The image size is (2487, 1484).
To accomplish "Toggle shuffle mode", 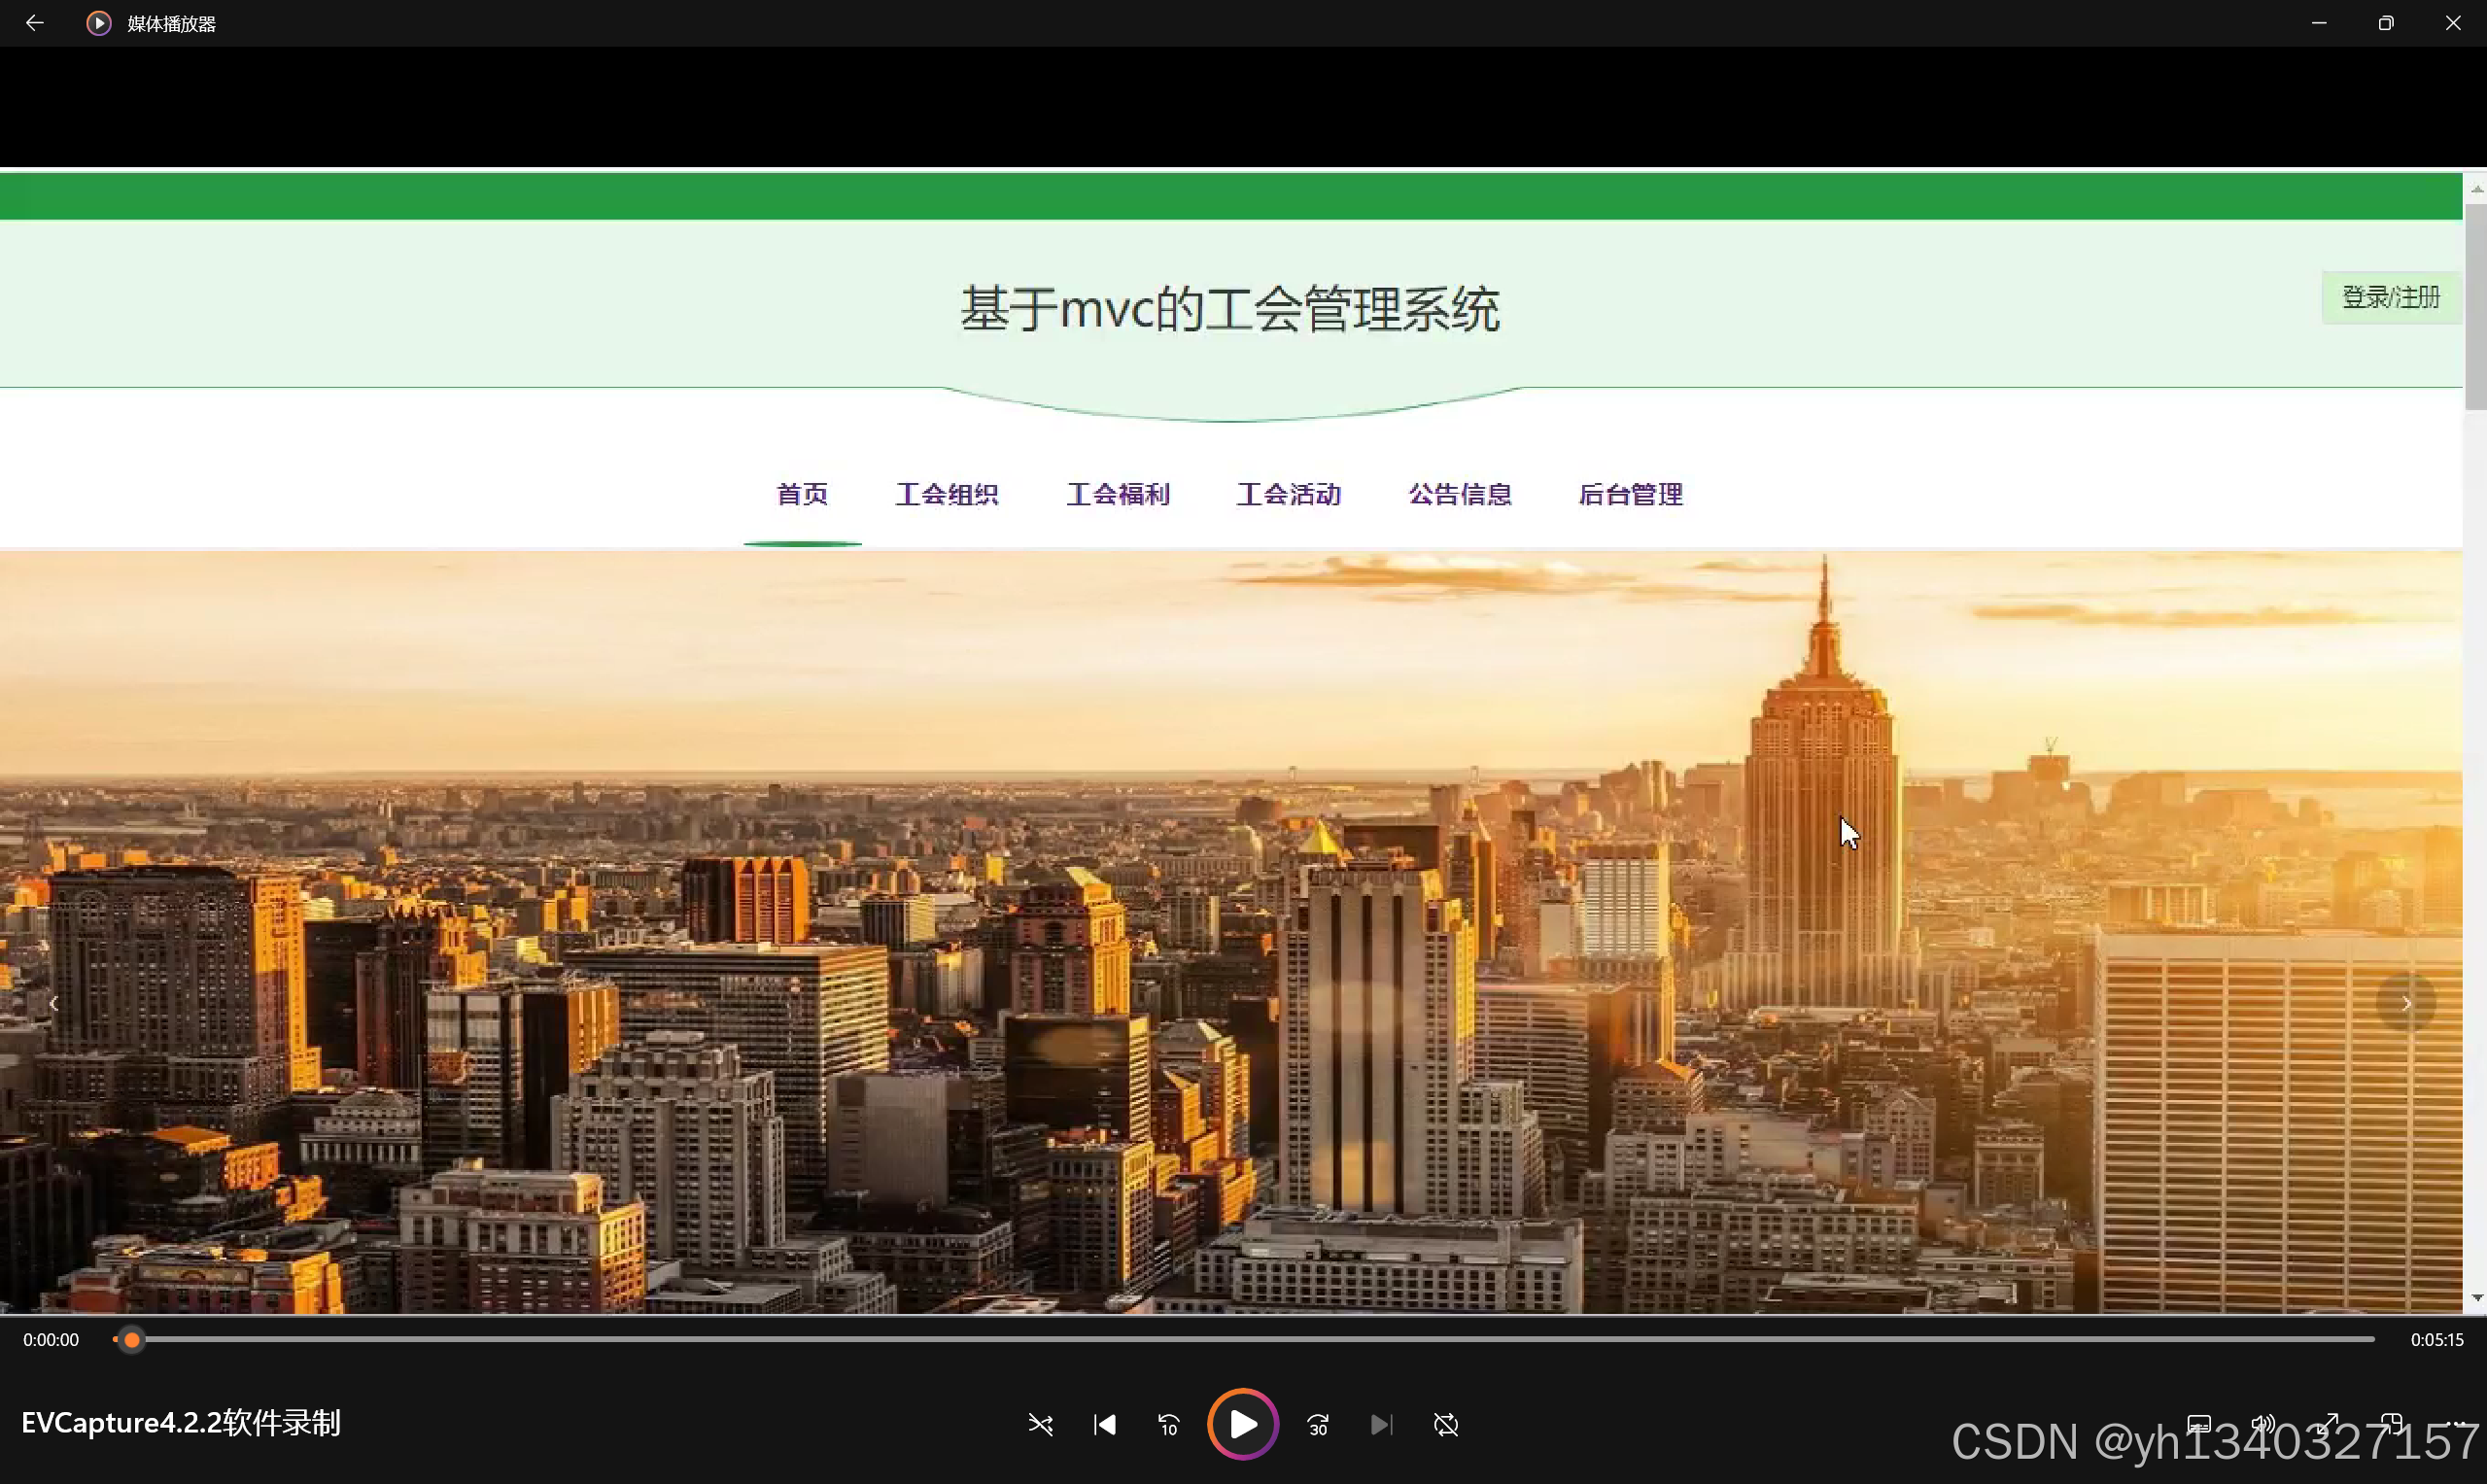I will pos(1040,1424).
